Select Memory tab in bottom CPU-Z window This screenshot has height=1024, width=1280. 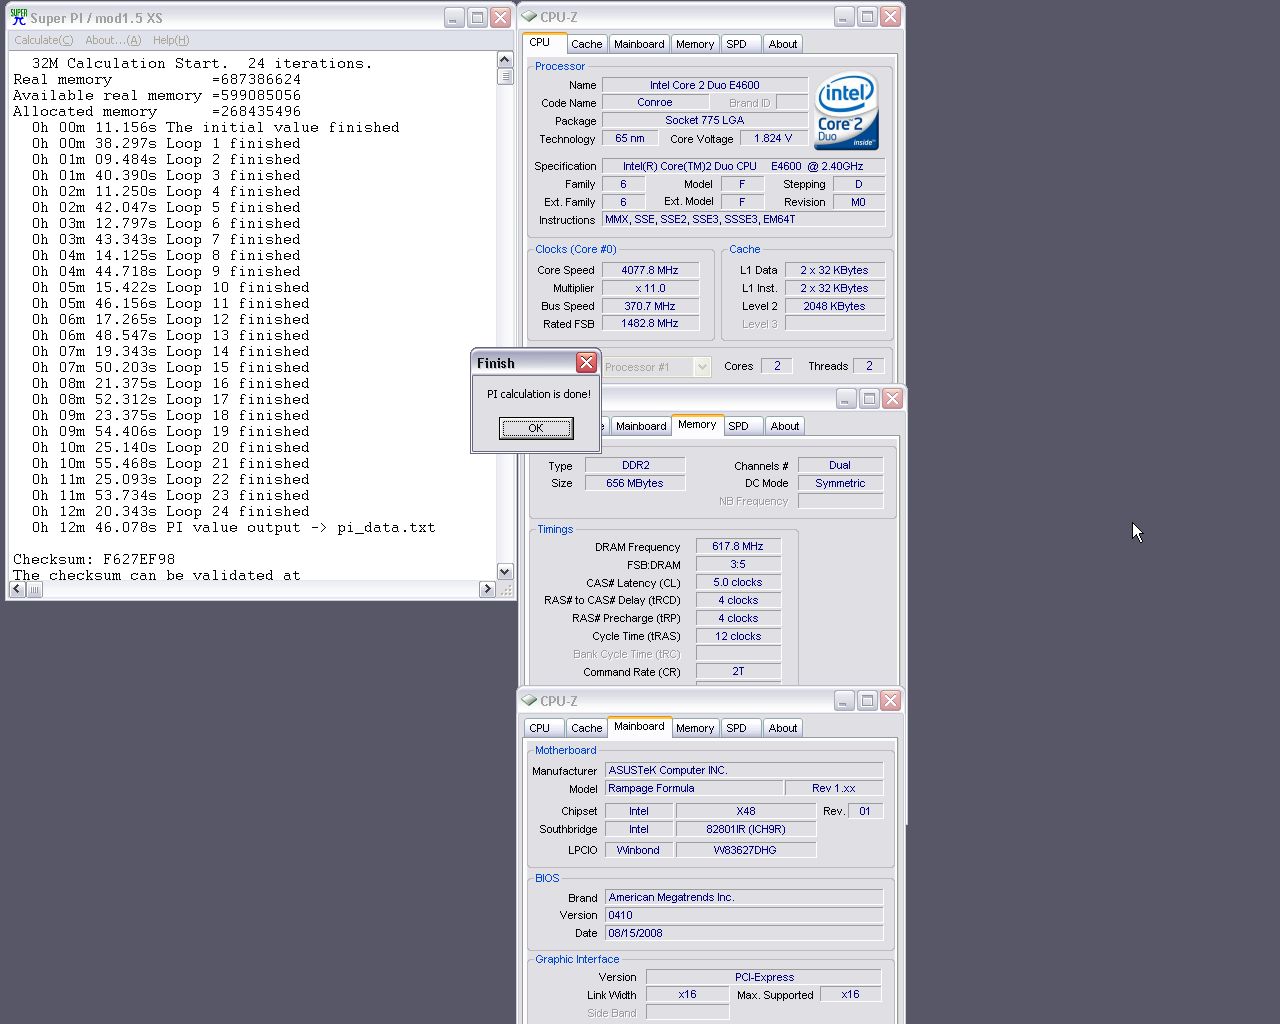[695, 728]
